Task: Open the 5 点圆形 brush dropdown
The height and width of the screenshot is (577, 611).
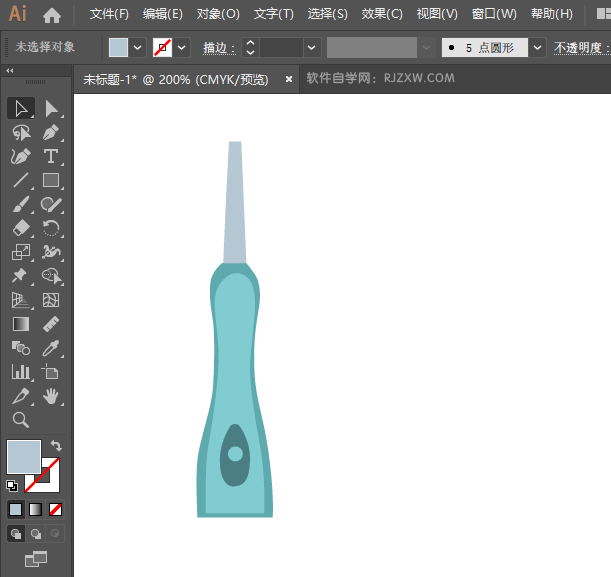Action: (x=538, y=47)
